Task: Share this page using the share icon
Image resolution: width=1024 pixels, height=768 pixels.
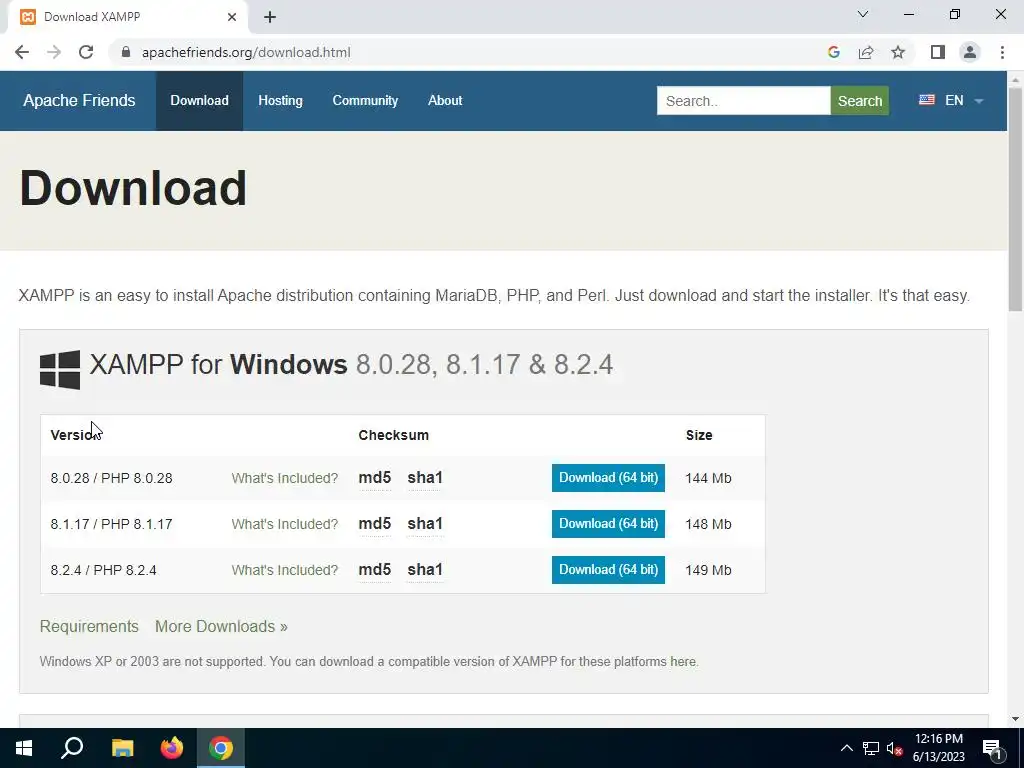Action: click(x=866, y=52)
